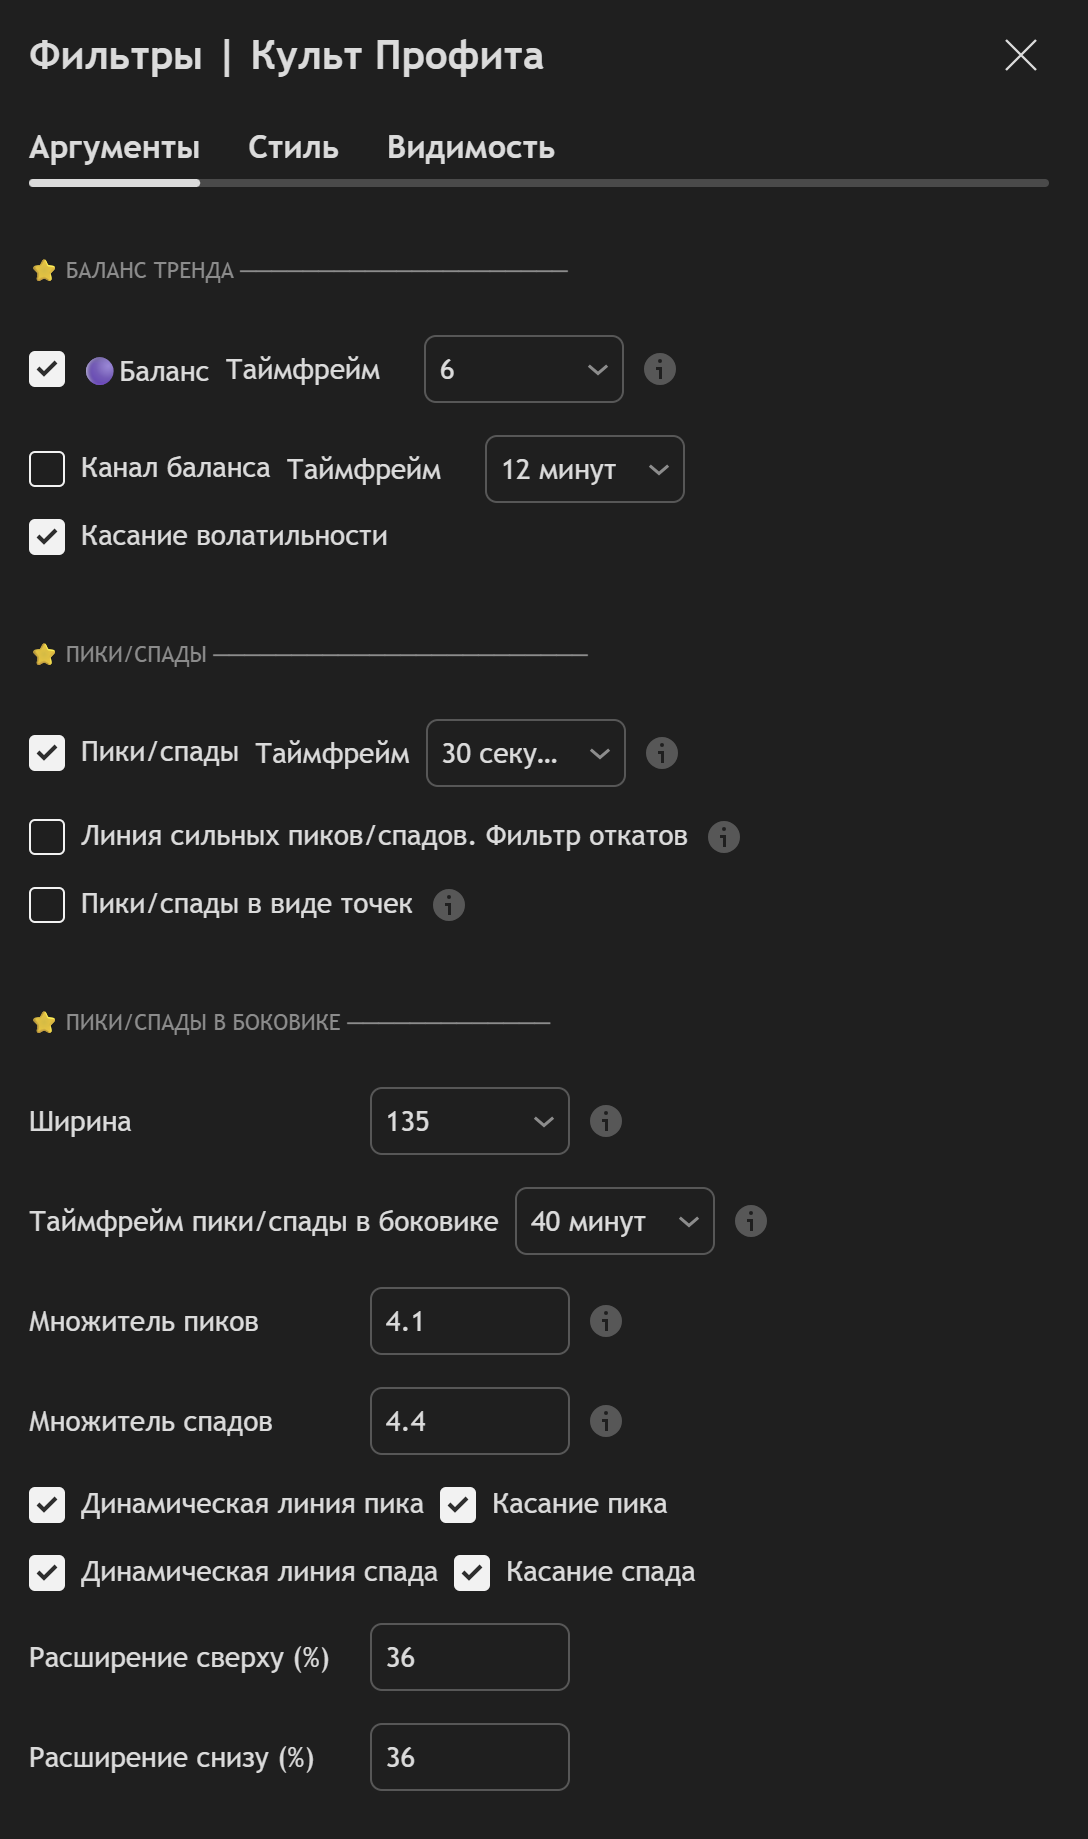Click info icon next to Ширина field
Viewport: 1088px width, 1839px height.
(606, 1121)
